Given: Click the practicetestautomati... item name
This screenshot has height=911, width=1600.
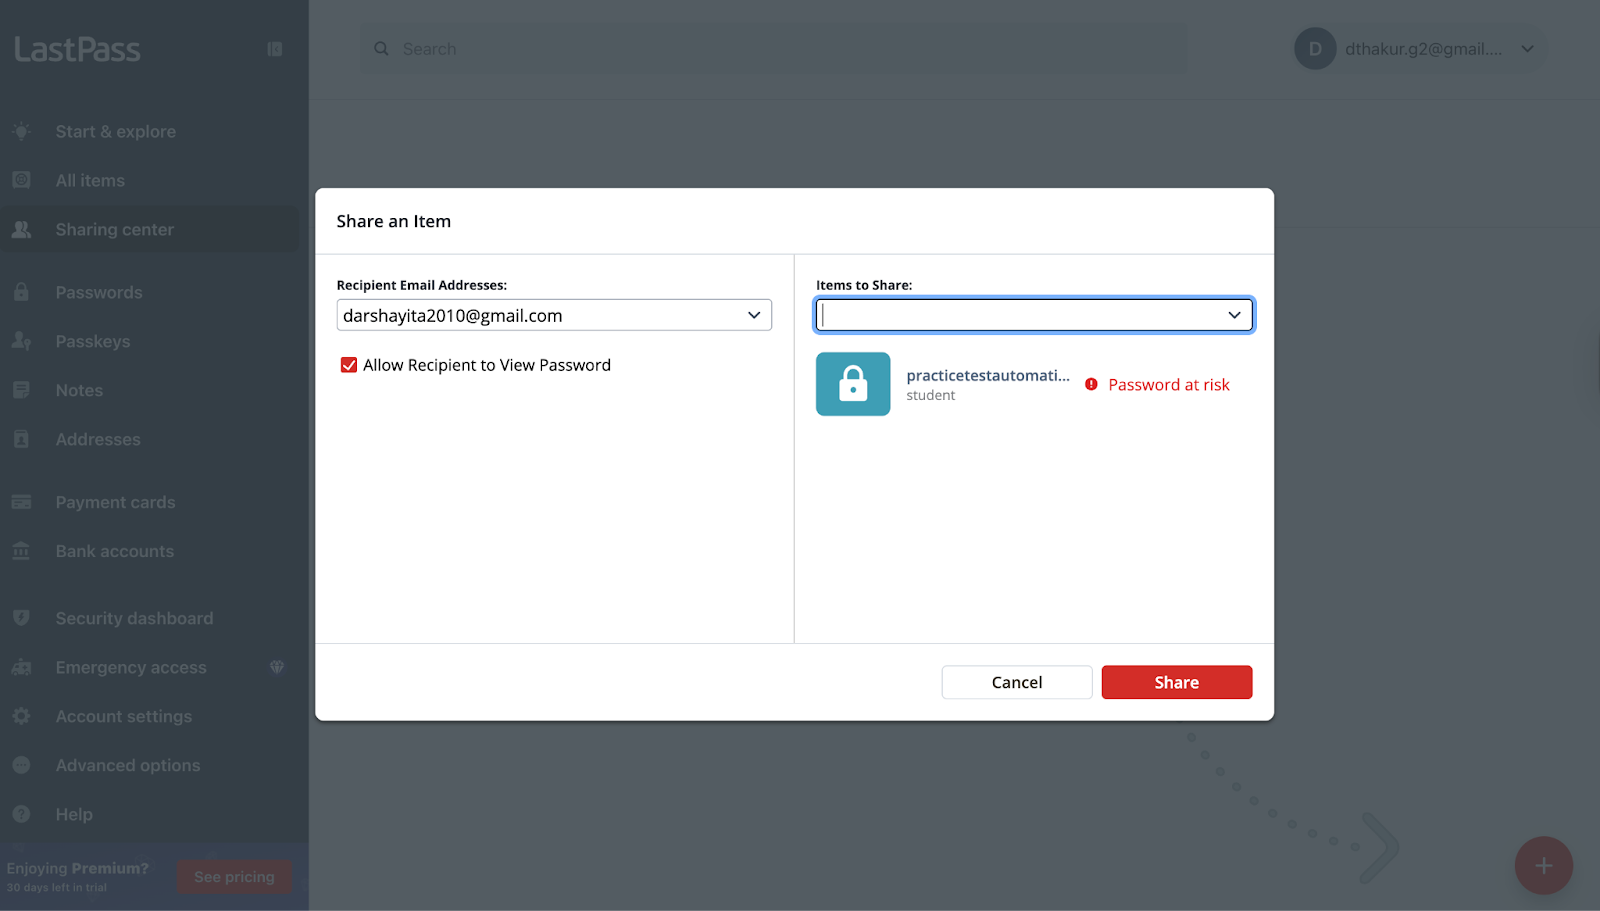Looking at the screenshot, I should (x=988, y=375).
